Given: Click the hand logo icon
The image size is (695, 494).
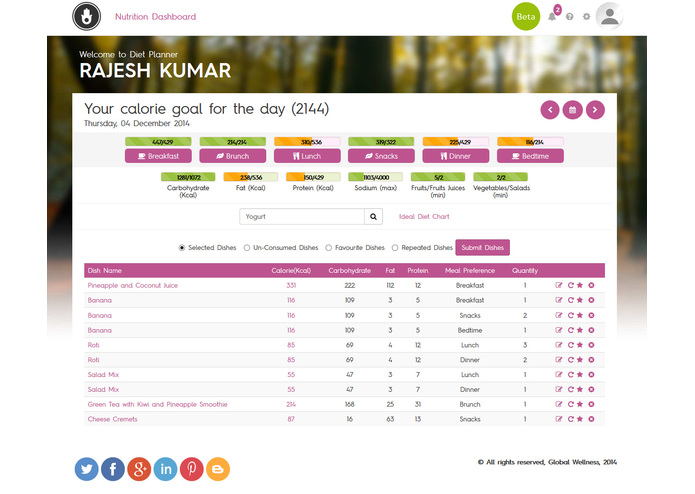Looking at the screenshot, I should coord(86,16).
